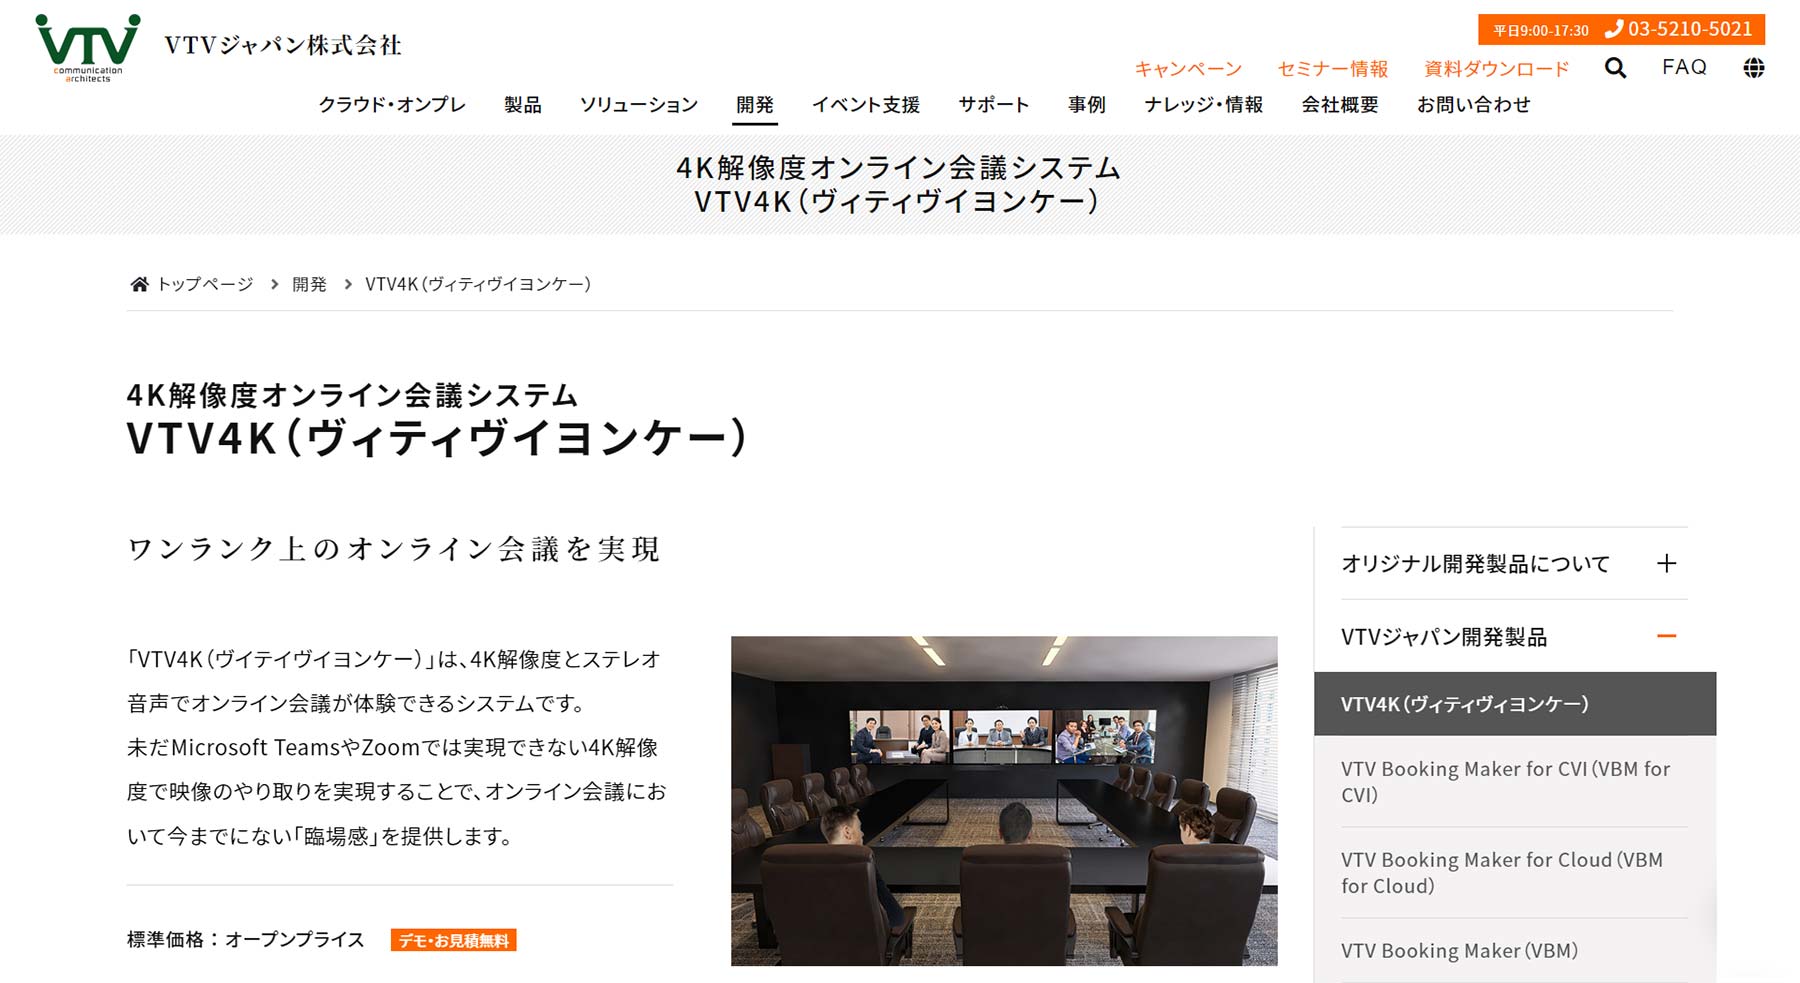
Task: Click ワンランク上のオンライン会議を実現 heading
Action: coord(394,549)
